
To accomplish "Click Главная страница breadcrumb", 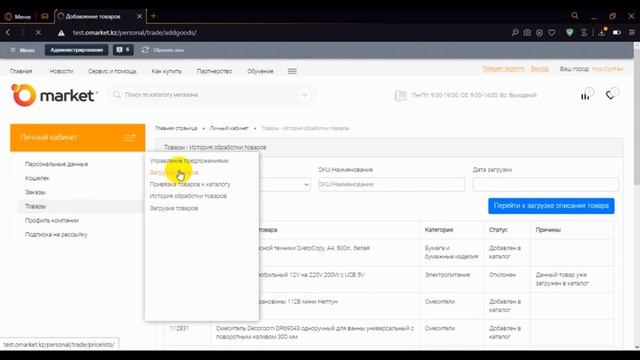I will (x=176, y=128).
